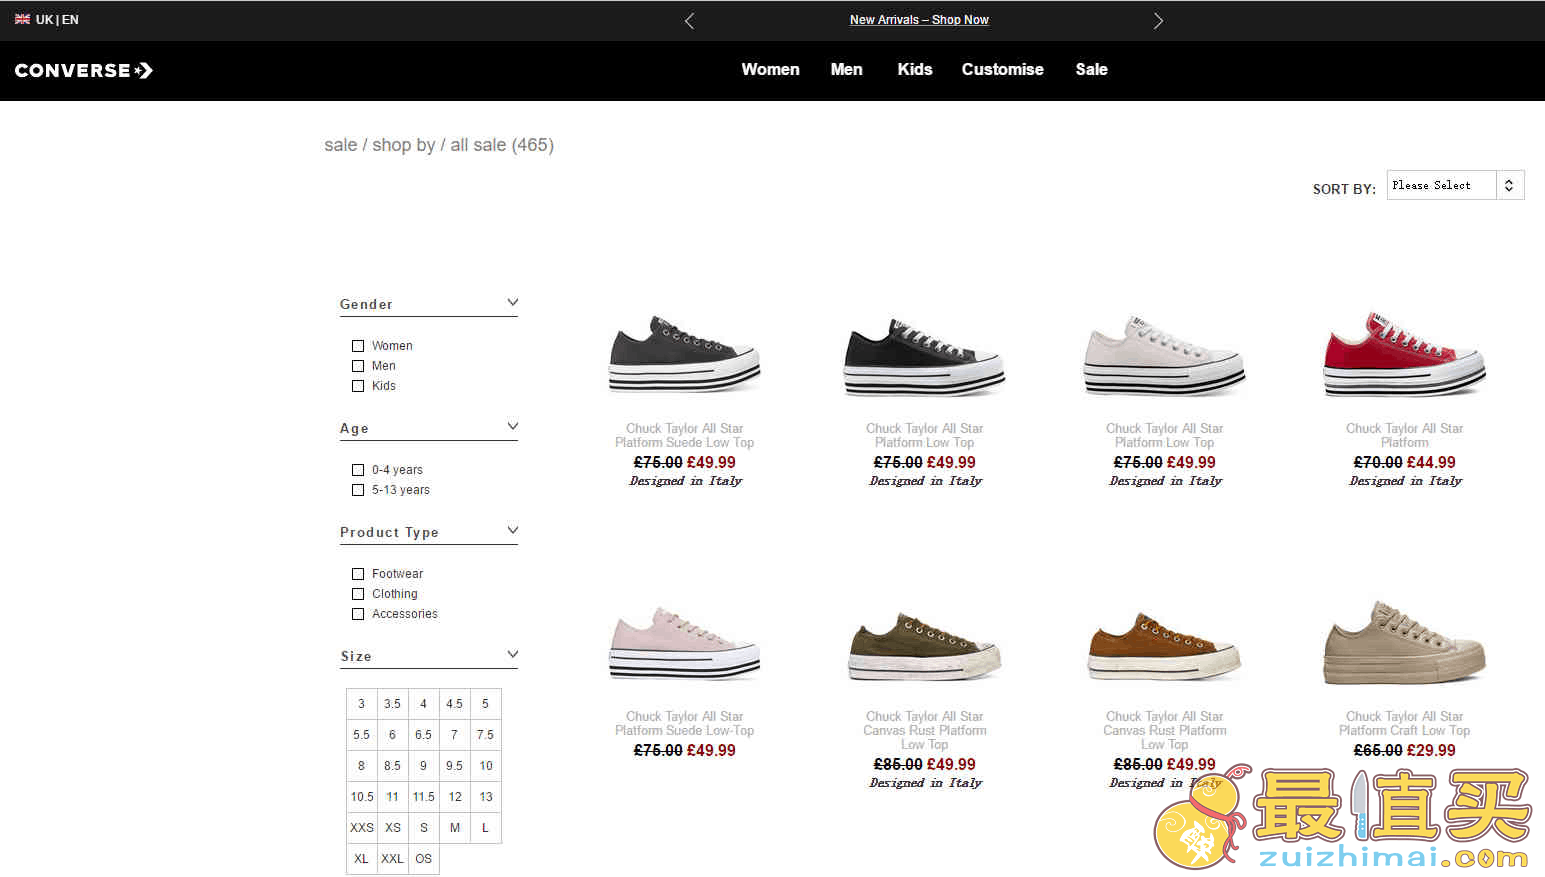Tick the 0-4 years age filter
Screen dimensions: 1545x877
click(x=358, y=470)
